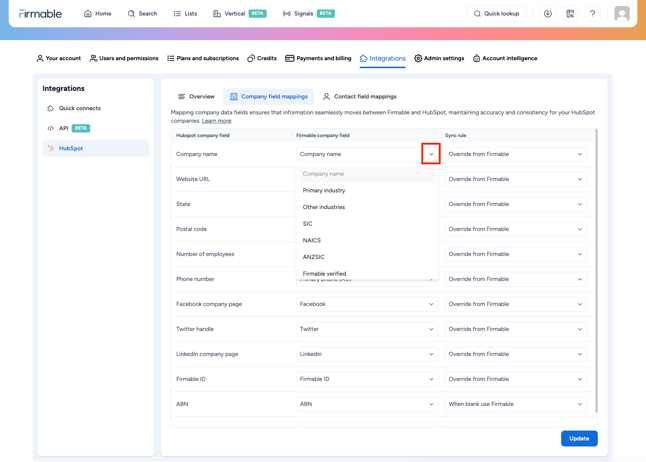Choose Primary industry from dropdown list

point(367,190)
